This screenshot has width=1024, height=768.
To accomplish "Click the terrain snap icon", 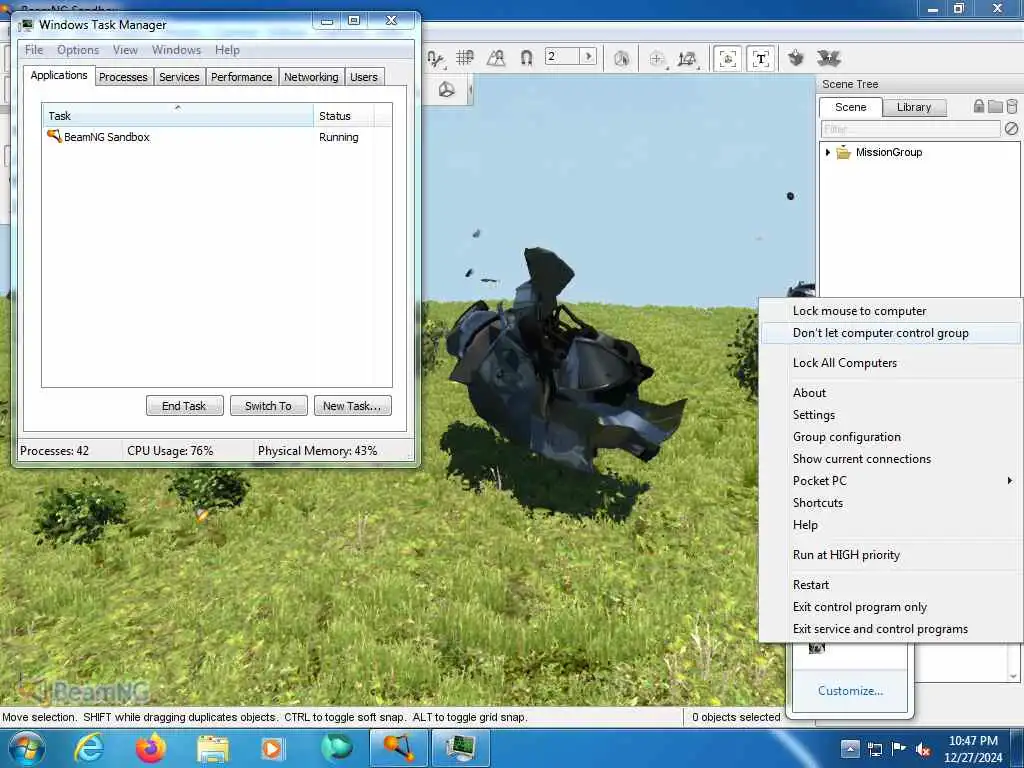I will tap(496, 58).
